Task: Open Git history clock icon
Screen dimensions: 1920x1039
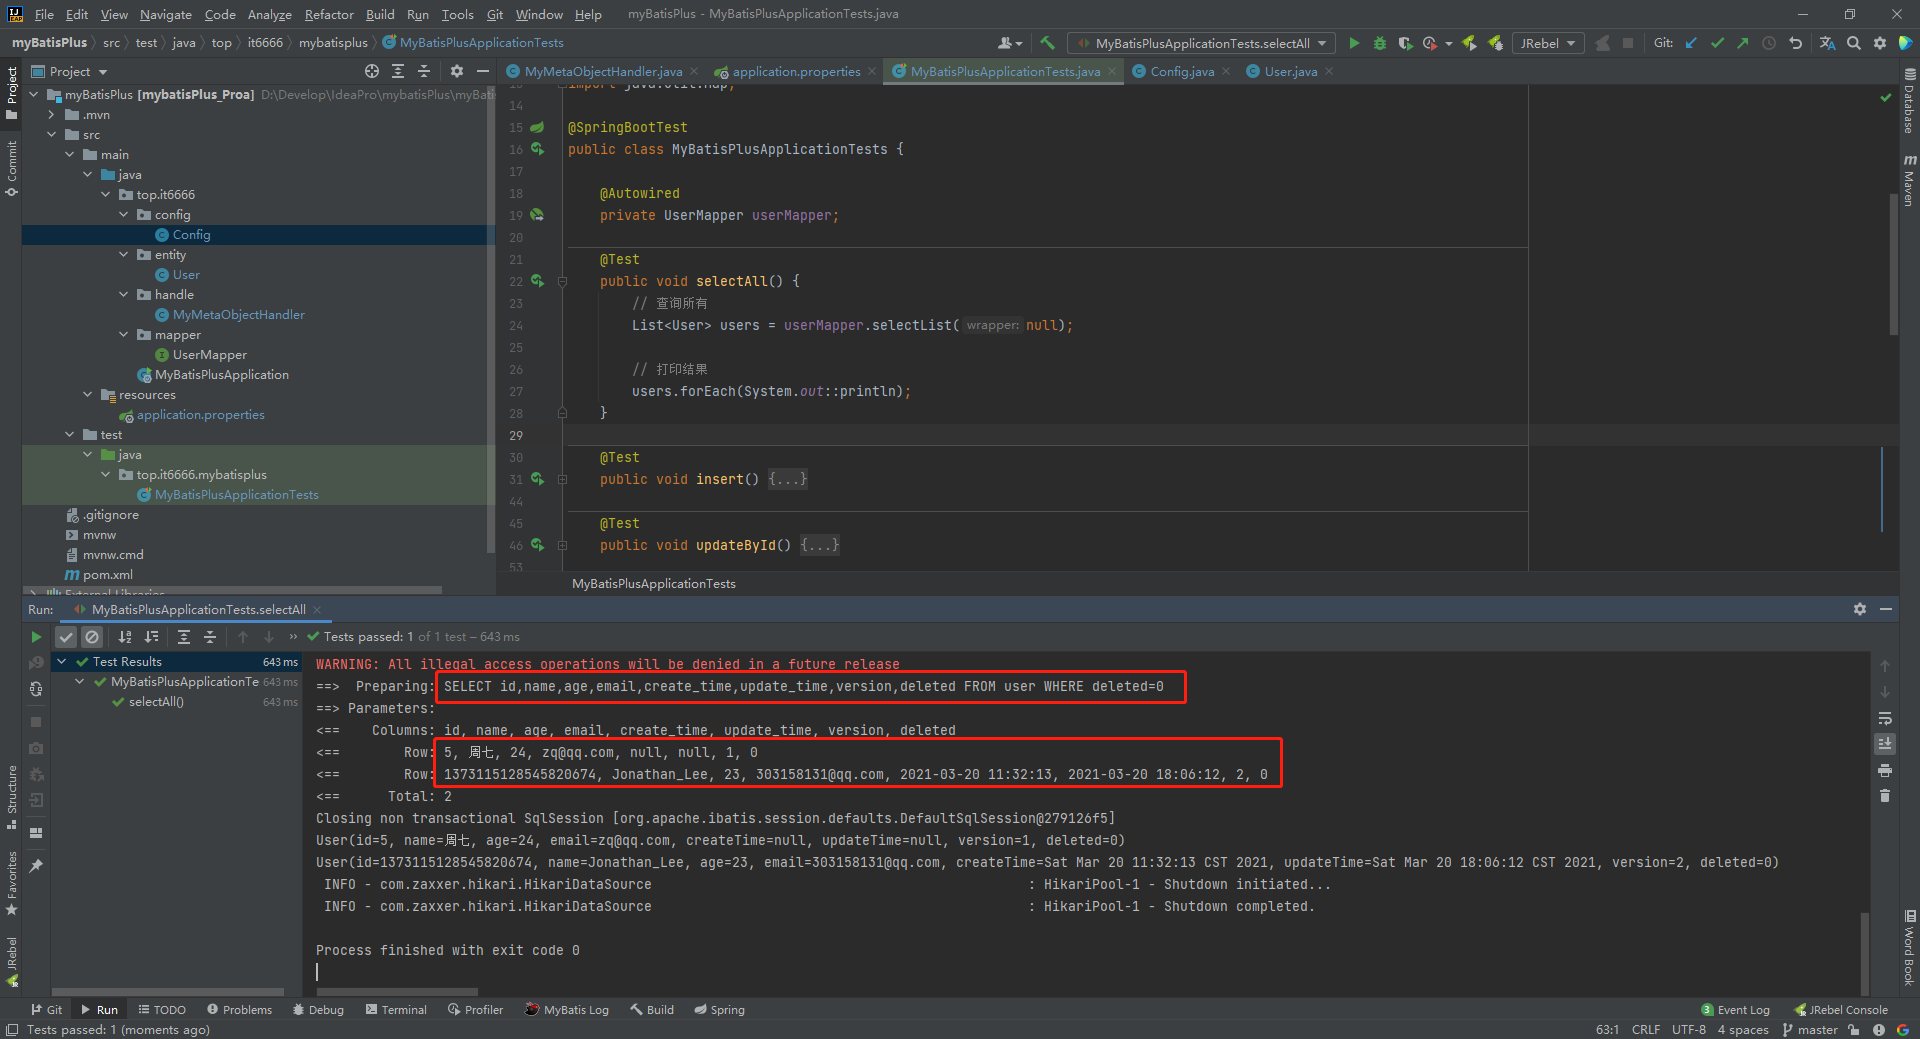Action: (1769, 43)
